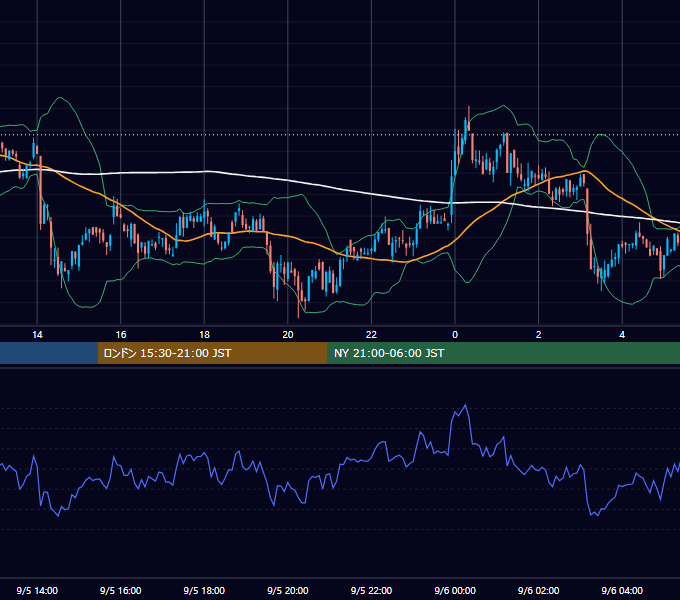The height and width of the screenshot is (600, 680).
Task: Click the 9/5 20:00 label on indicator axis
Action: point(288,590)
